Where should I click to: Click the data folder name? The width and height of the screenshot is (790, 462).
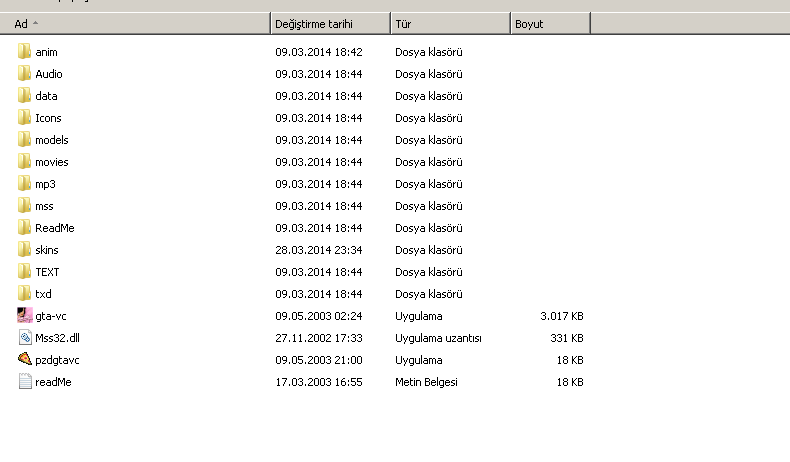[x=46, y=96]
